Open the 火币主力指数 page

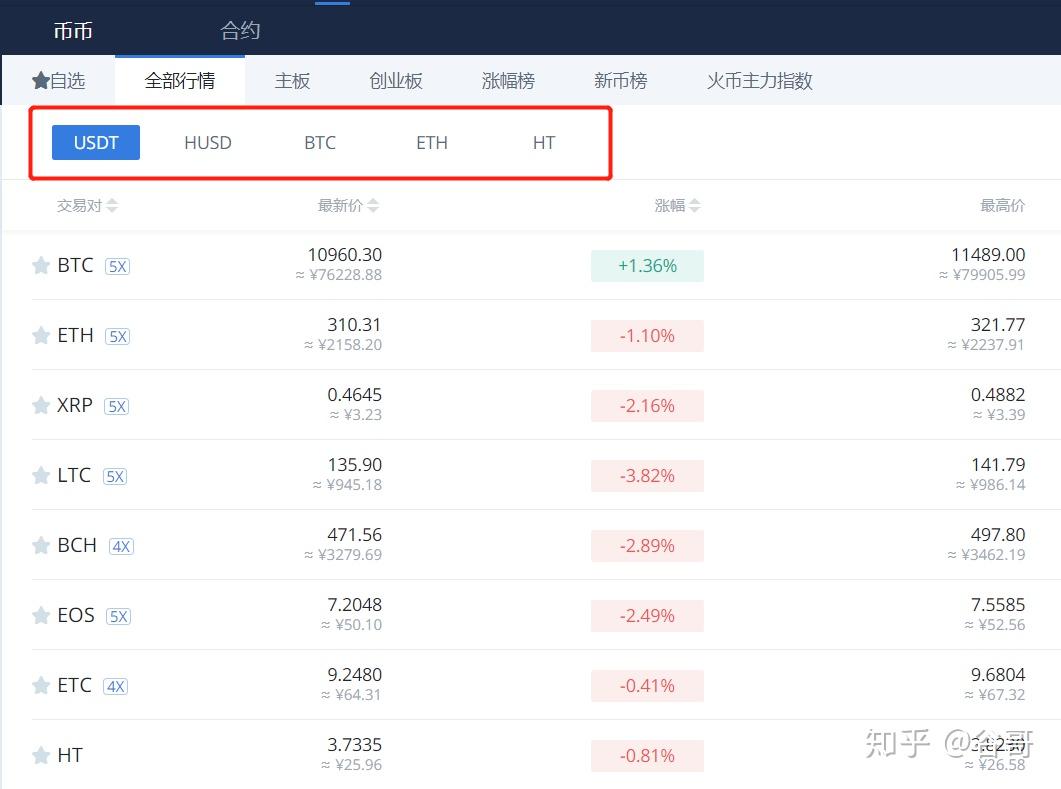[x=758, y=80]
